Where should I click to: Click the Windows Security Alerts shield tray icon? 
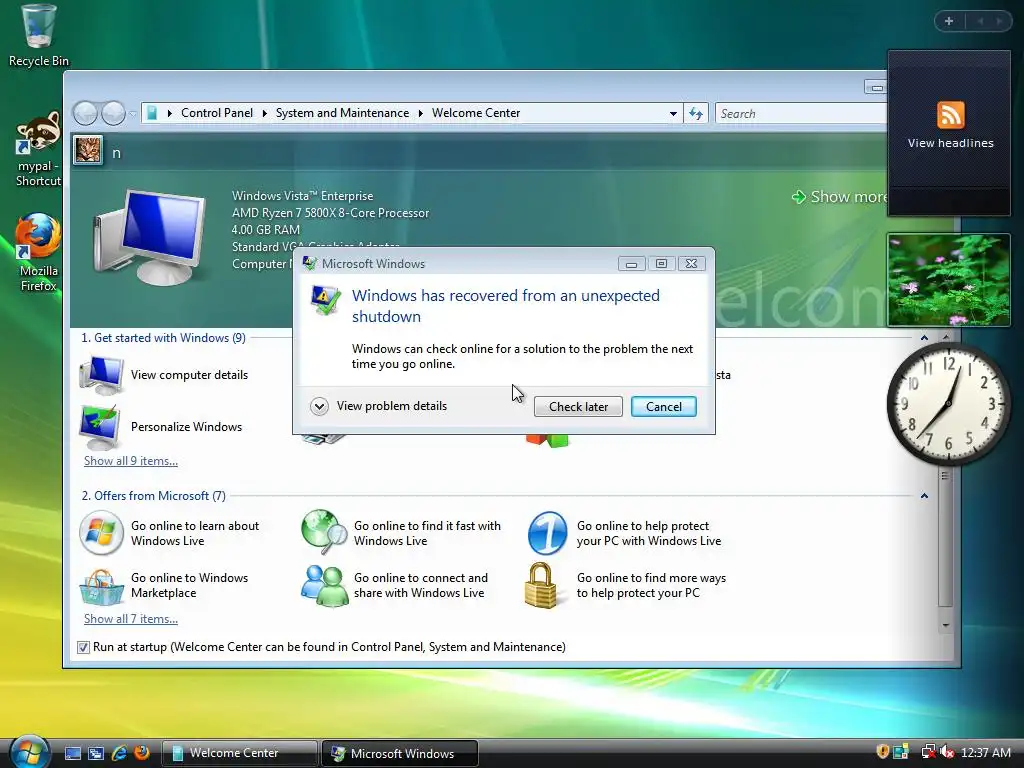click(x=882, y=752)
